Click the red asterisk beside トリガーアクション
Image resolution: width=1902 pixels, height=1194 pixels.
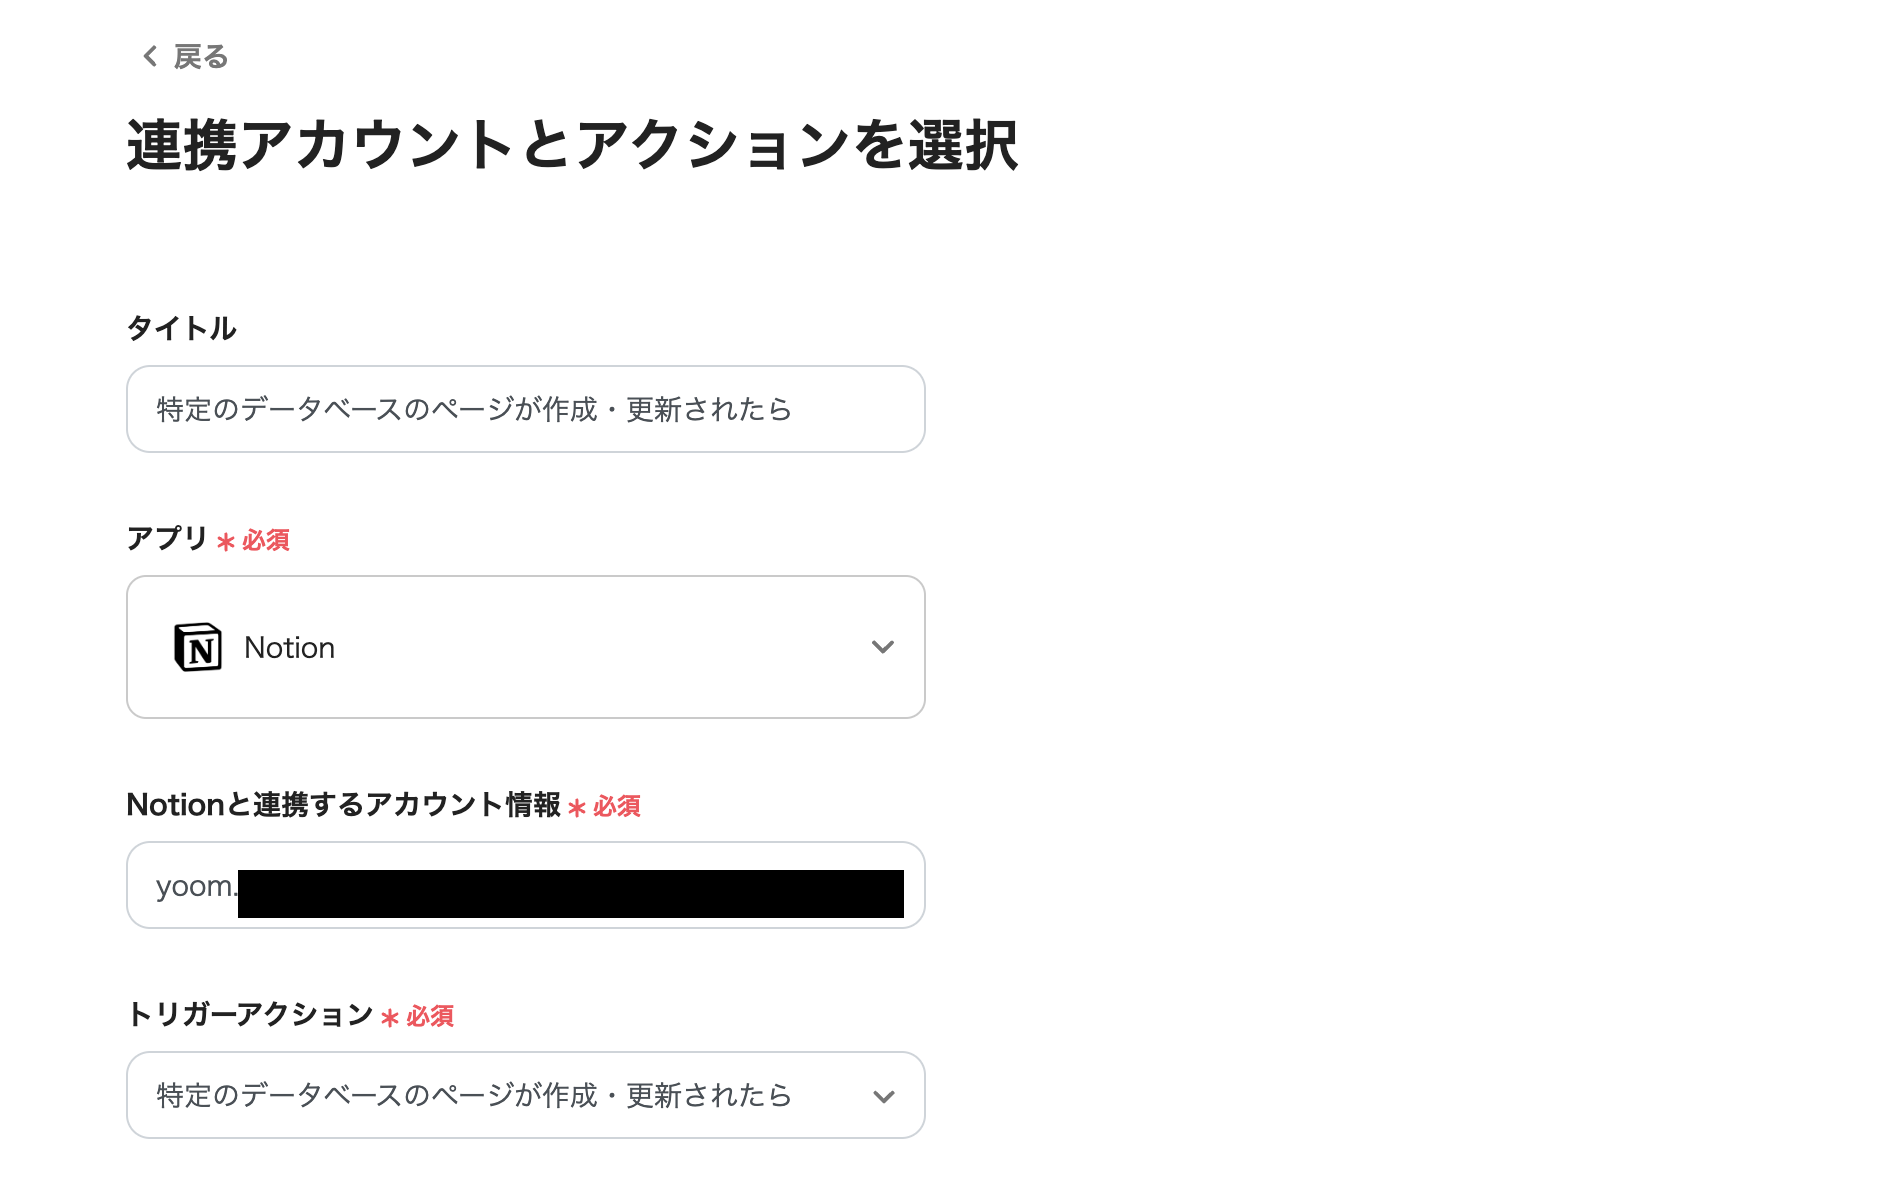pos(389,1018)
